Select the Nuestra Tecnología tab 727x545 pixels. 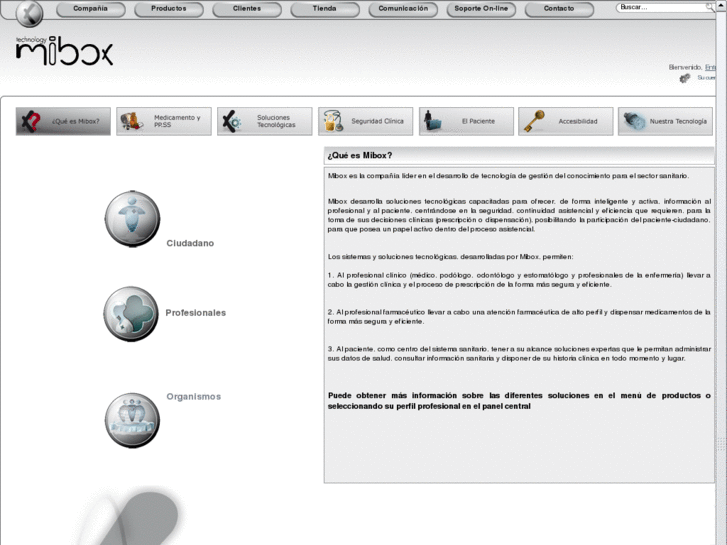coord(665,122)
